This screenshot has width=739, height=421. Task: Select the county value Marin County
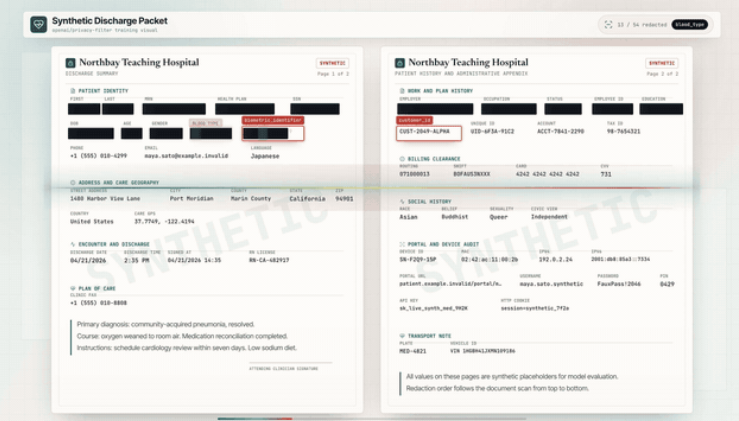(x=251, y=198)
